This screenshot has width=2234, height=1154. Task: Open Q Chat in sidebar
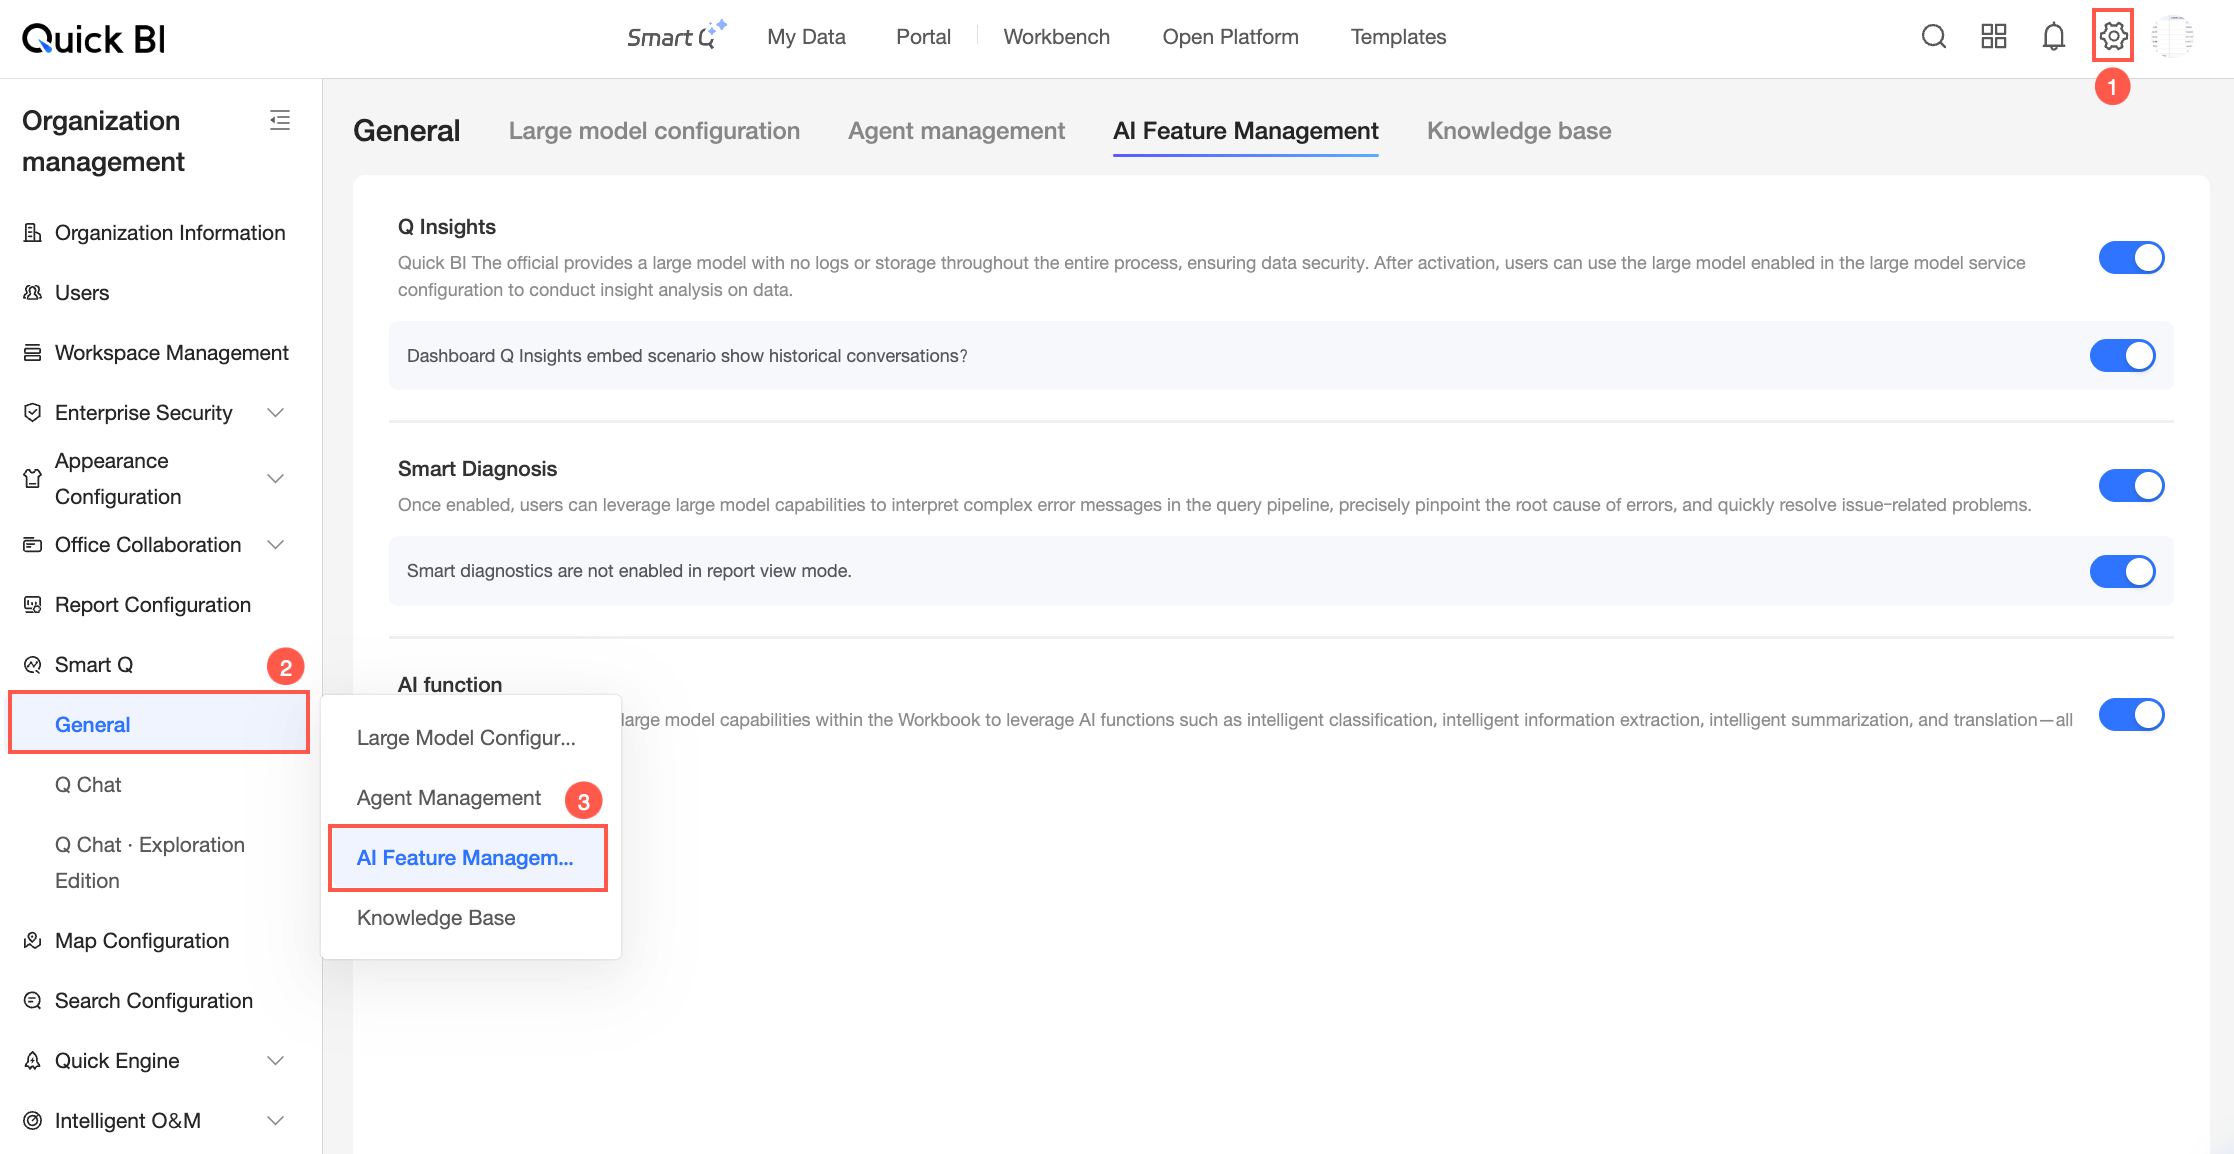pyautogui.click(x=88, y=785)
